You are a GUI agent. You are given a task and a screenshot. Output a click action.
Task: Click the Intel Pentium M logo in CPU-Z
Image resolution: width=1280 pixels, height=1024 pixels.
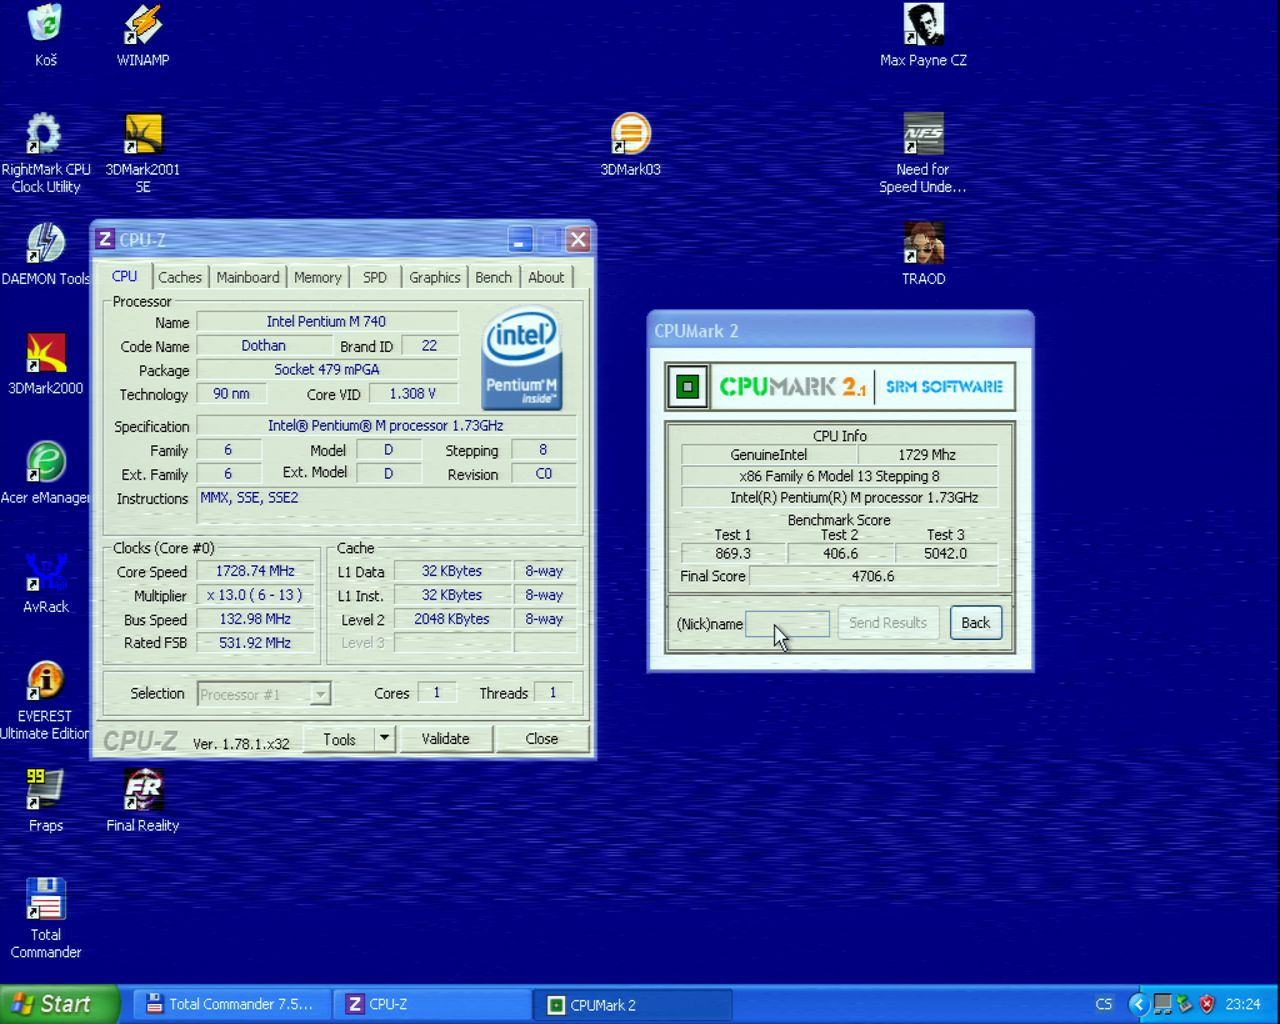tap(521, 360)
